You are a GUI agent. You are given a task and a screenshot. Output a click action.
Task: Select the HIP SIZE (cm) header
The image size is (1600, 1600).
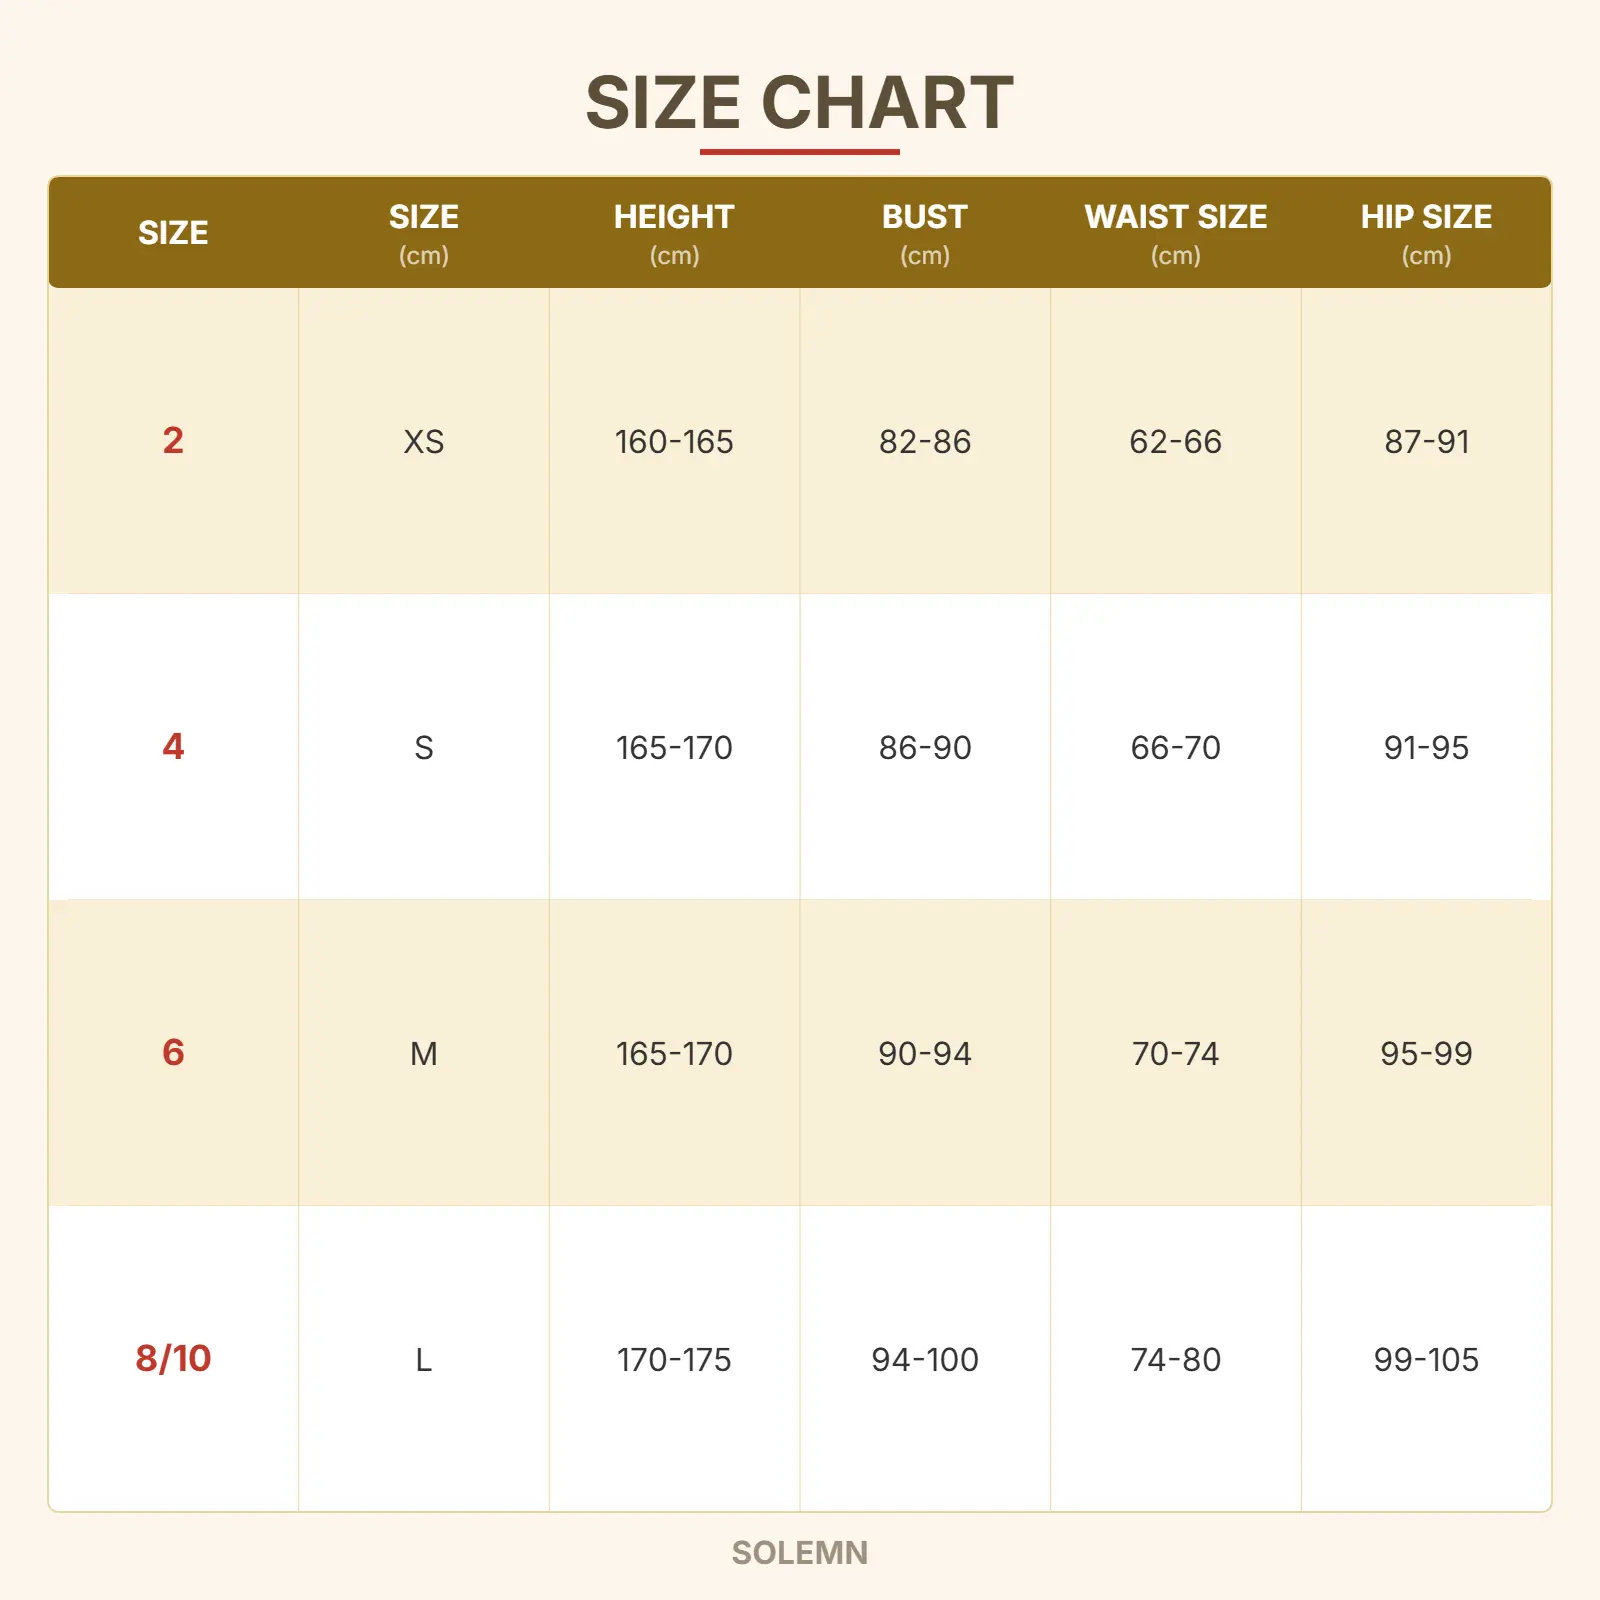1426,233
